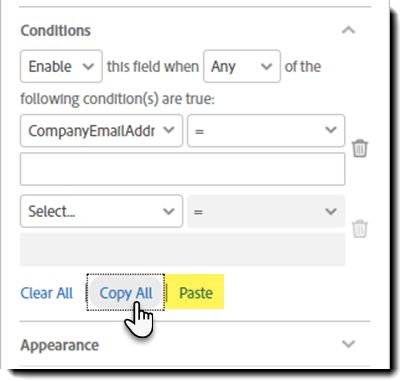Collapse the Conditions section using up chevron

[x=349, y=30]
